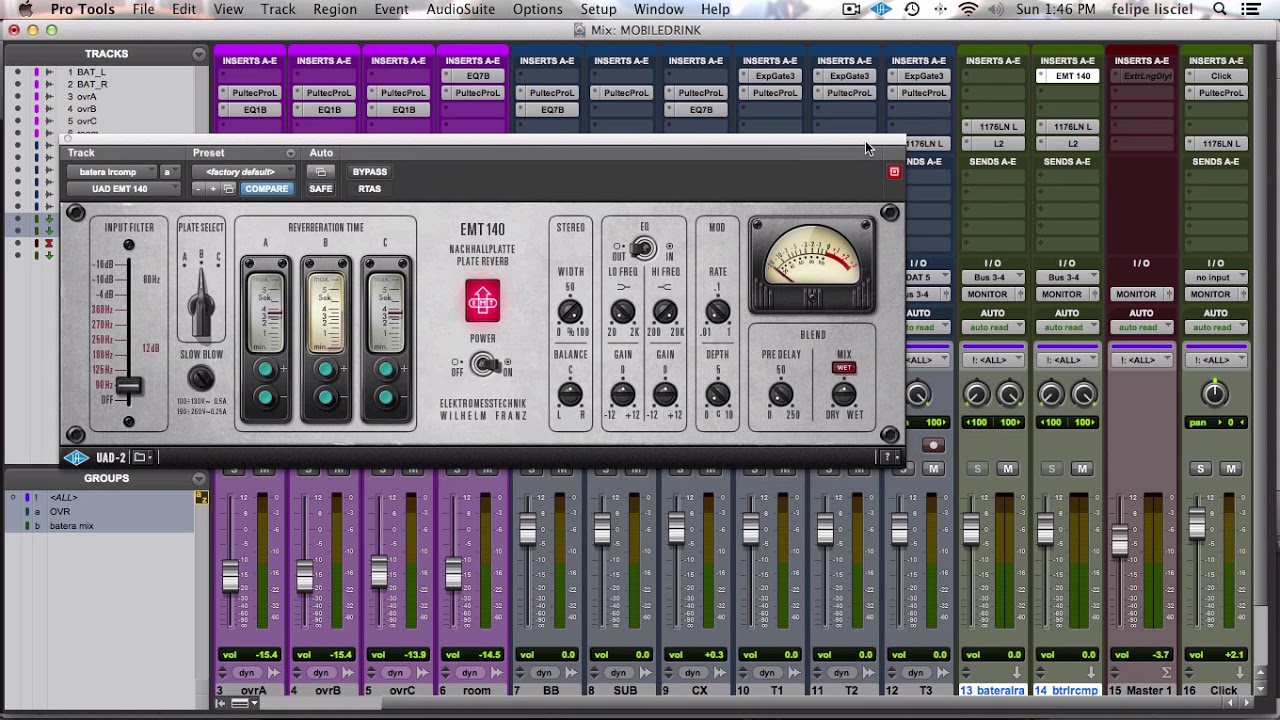
Task: Click the plugin target button in the header
Action: coord(894,172)
